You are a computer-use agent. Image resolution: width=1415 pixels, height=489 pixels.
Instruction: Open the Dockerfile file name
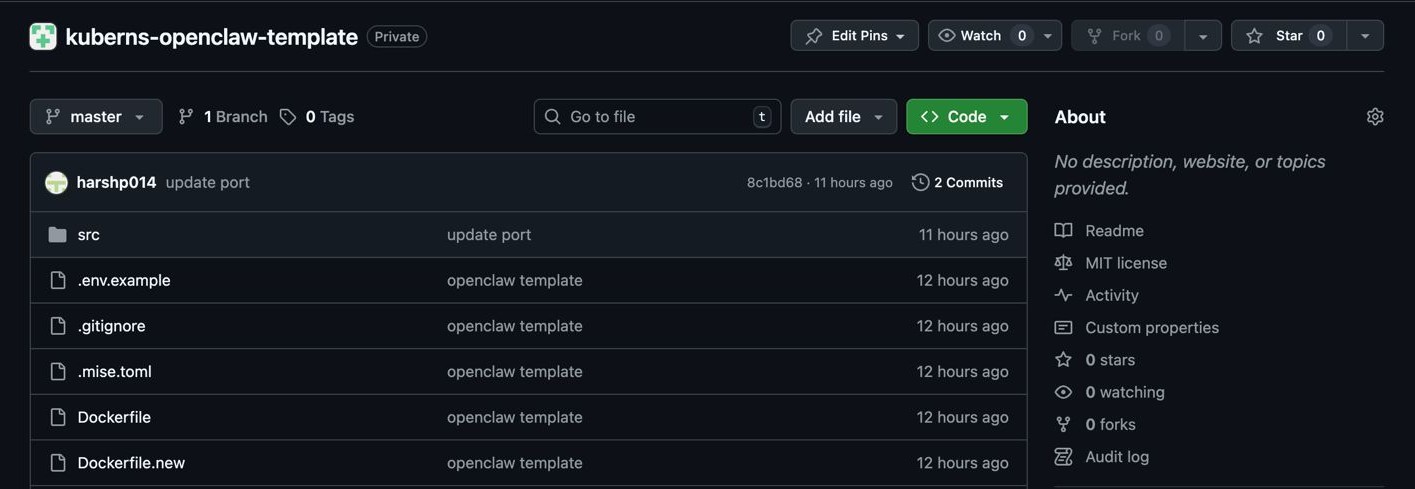tap(114, 417)
